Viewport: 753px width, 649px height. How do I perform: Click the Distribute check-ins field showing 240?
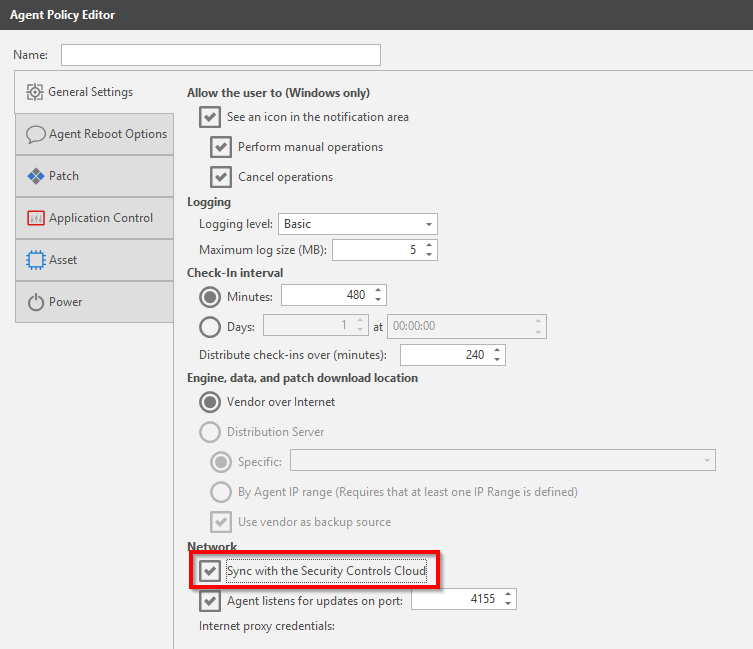coord(453,355)
